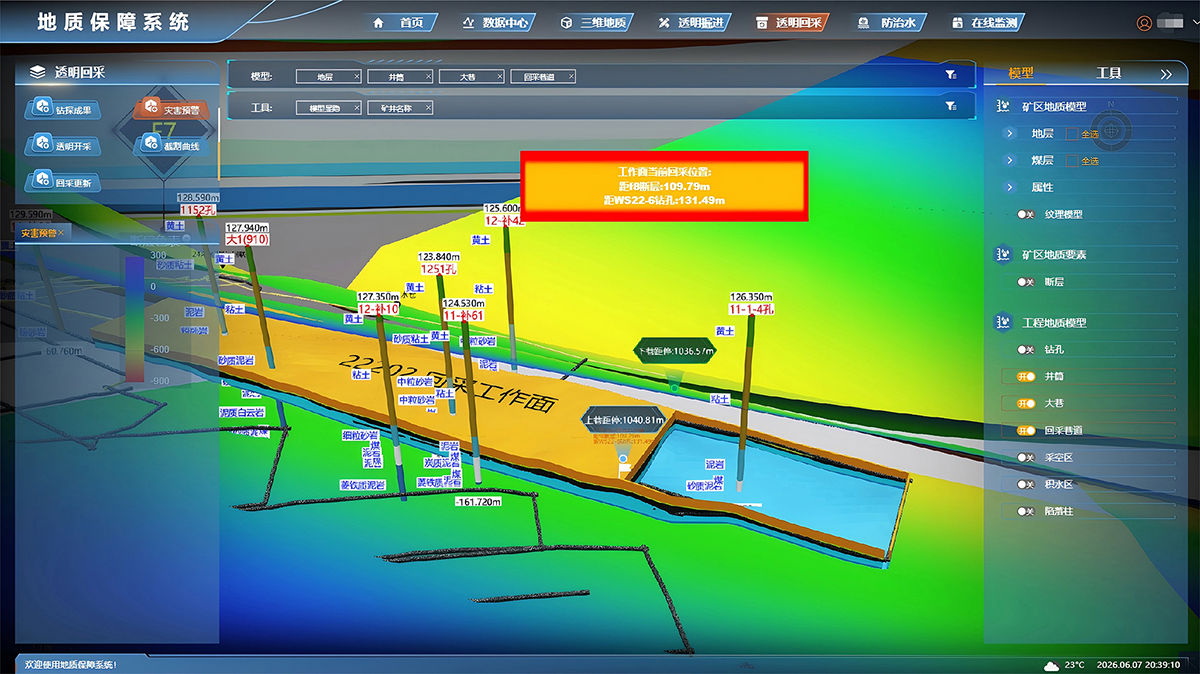Toggle the 断层 switch
The height and width of the screenshot is (674, 1200).
tap(1025, 282)
